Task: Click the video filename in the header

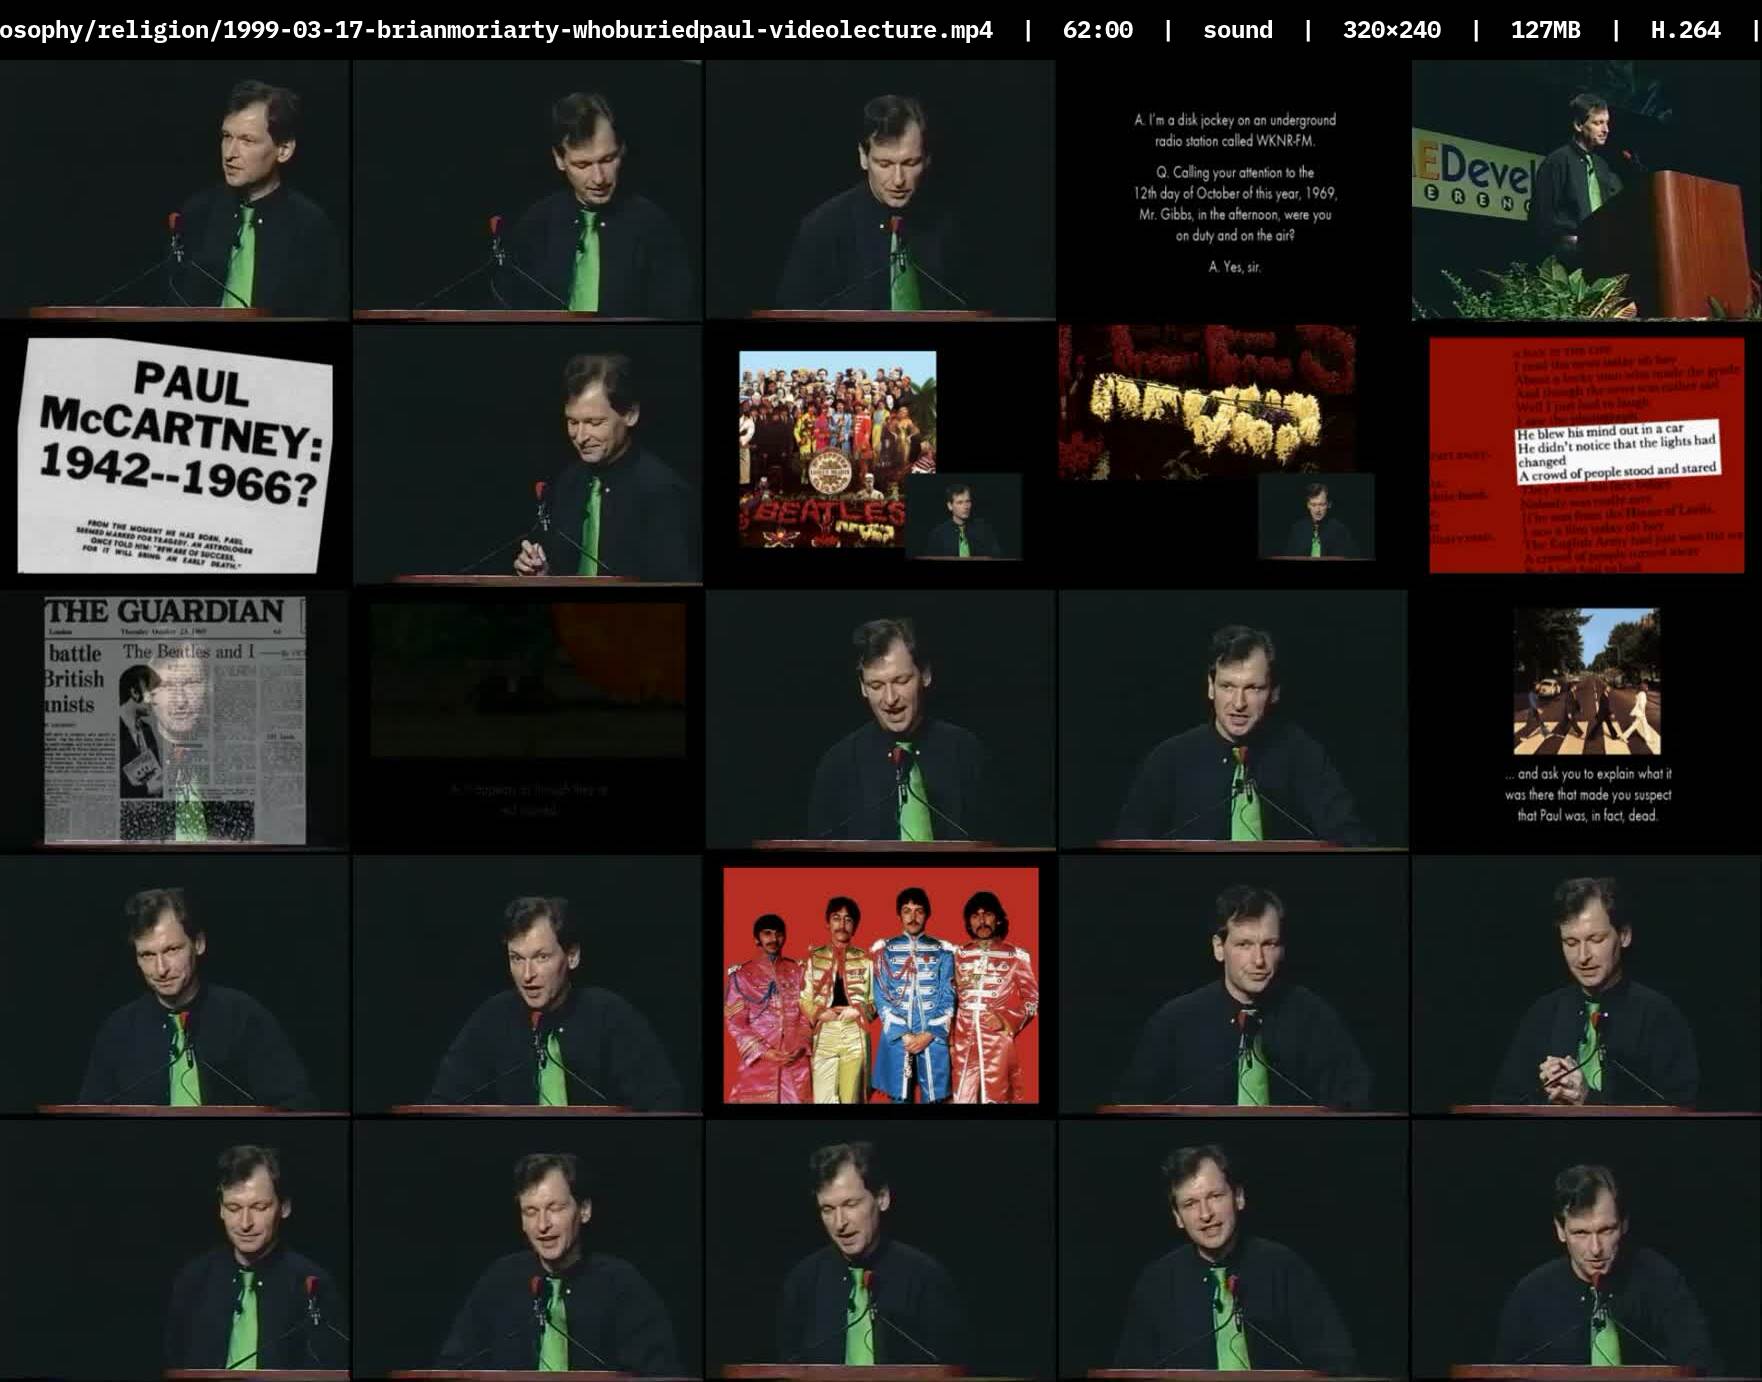Action: 496,30
